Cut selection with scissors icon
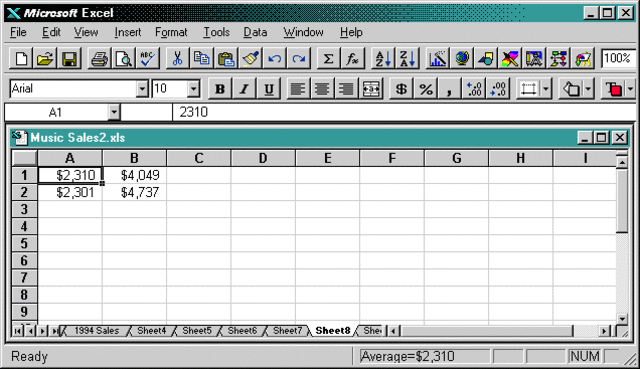The width and height of the screenshot is (640, 369). point(177,59)
